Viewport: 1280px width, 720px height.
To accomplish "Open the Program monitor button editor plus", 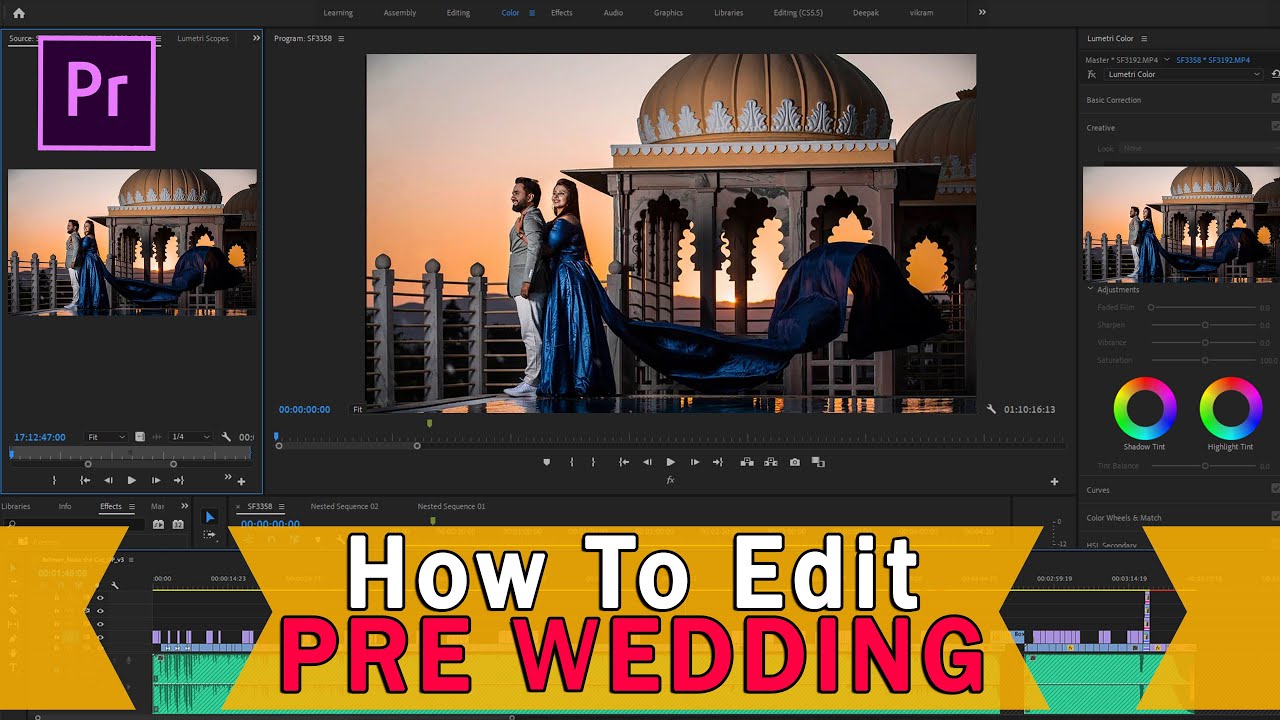I will [x=1054, y=481].
